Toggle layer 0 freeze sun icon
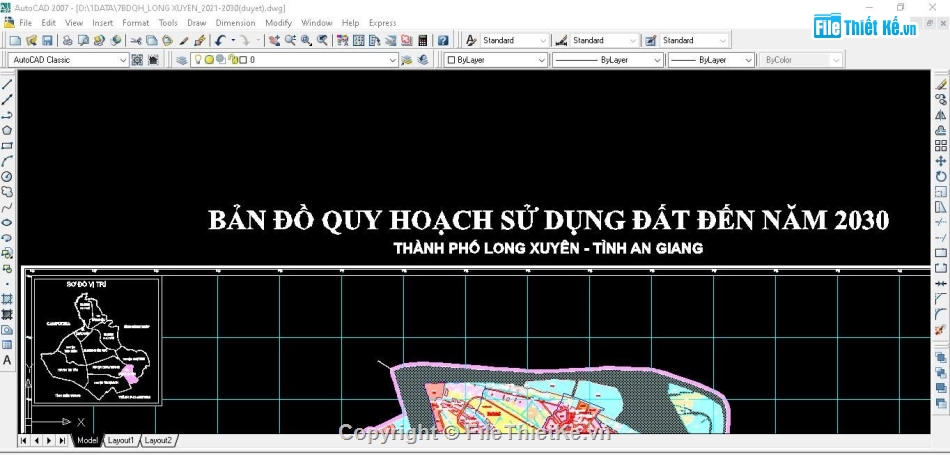Viewport: 950px width, 455px height. (209, 60)
